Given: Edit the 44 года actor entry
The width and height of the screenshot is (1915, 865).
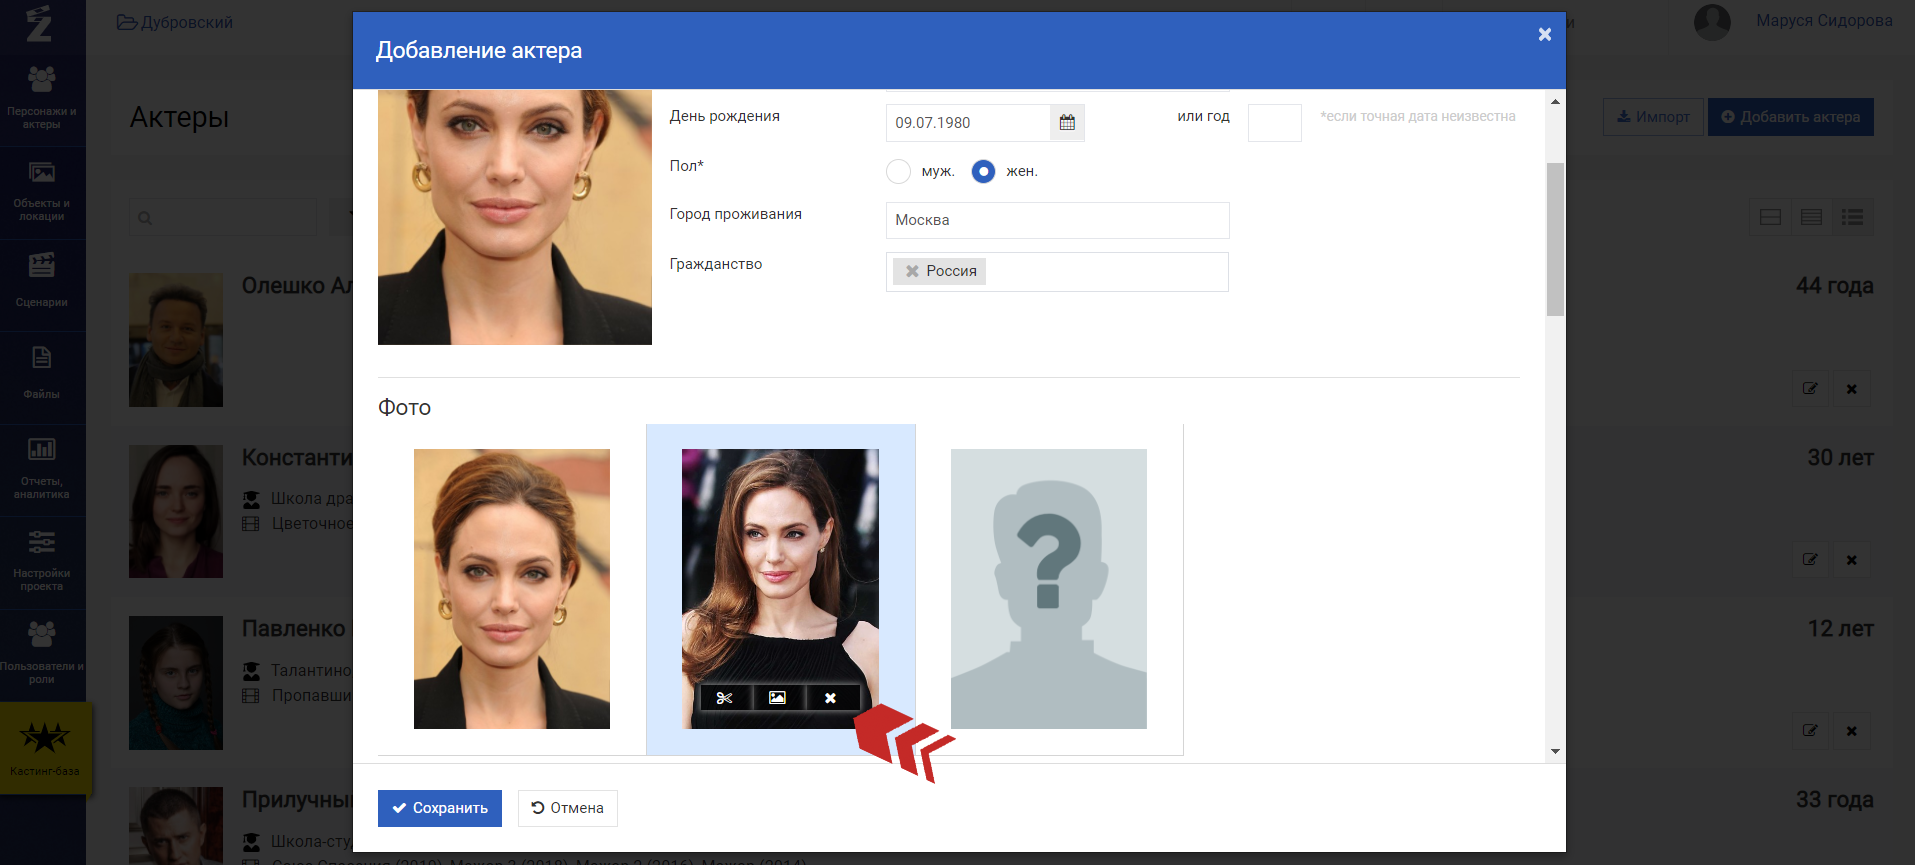Looking at the screenshot, I should coord(1810,389).
